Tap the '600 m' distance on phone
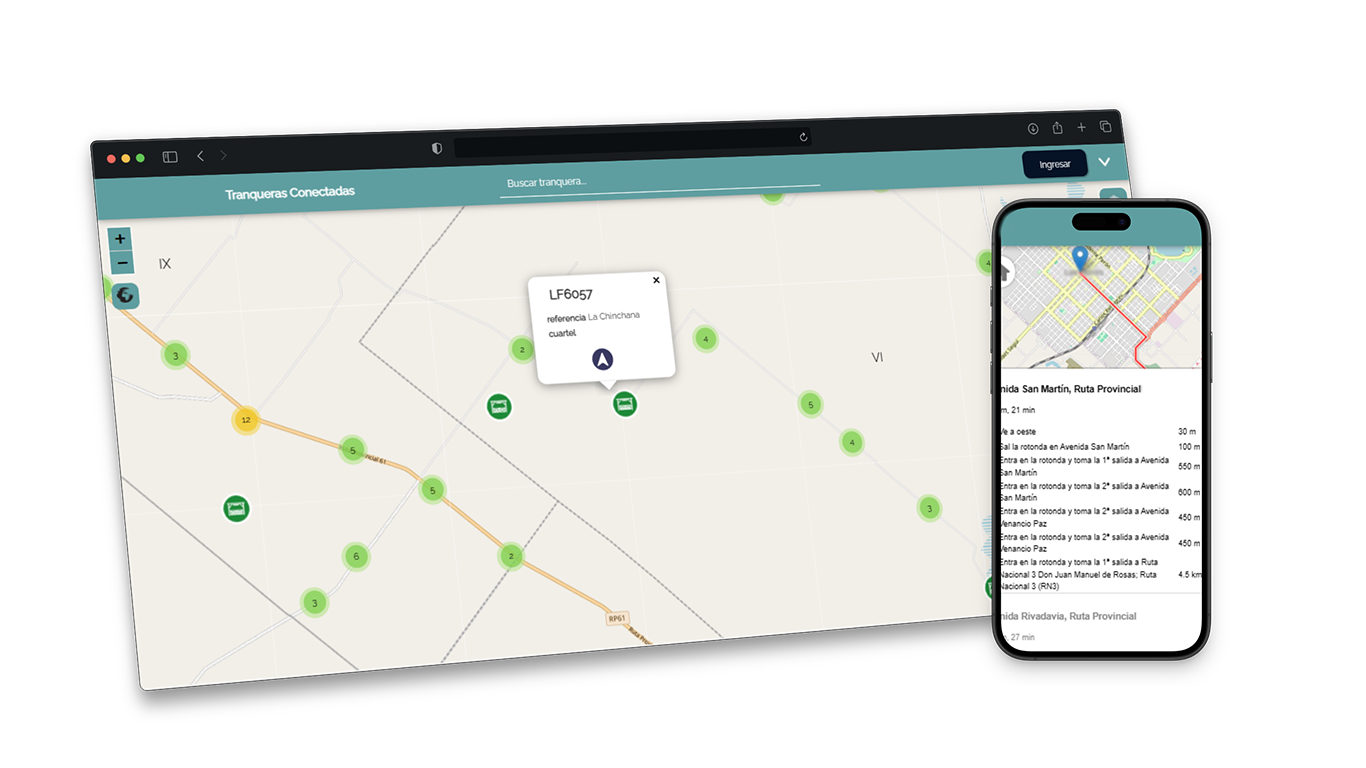This screenshot has width=1366, height=768. click(1189, 492)
